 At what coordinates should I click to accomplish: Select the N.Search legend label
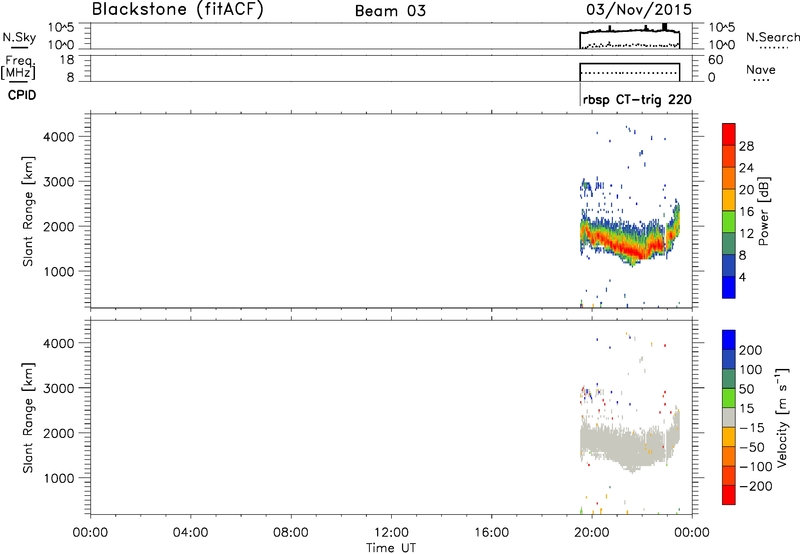[x=772, y=37]
